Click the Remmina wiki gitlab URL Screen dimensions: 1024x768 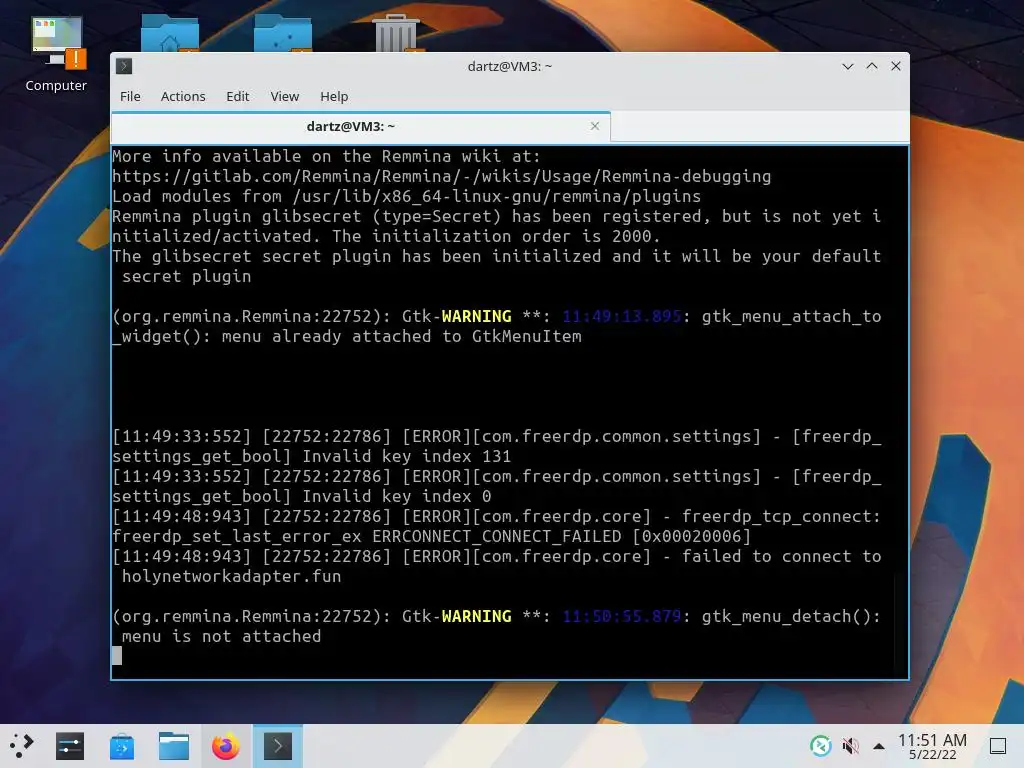tap(441, 176)
